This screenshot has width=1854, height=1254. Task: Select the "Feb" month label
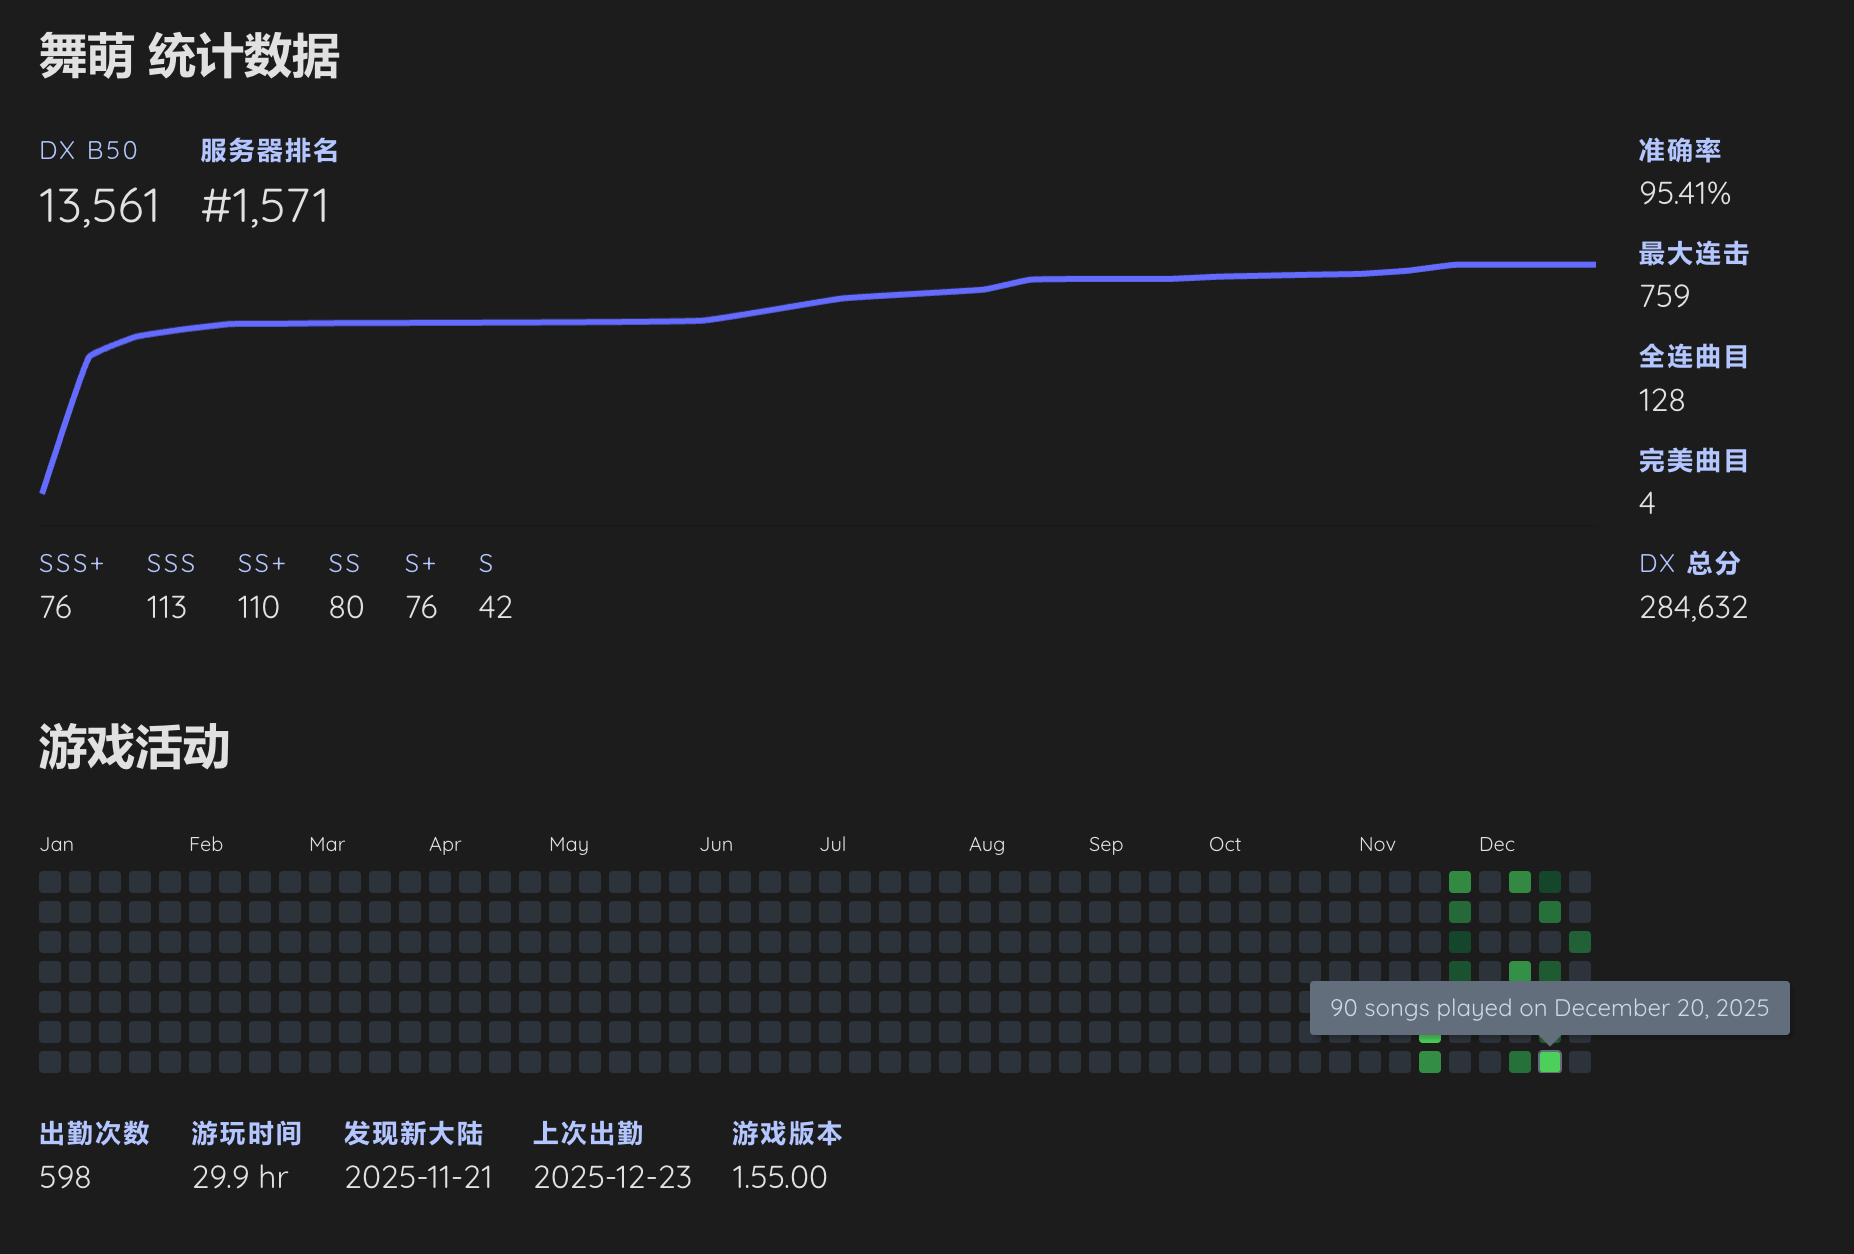(x=206, y=844)
